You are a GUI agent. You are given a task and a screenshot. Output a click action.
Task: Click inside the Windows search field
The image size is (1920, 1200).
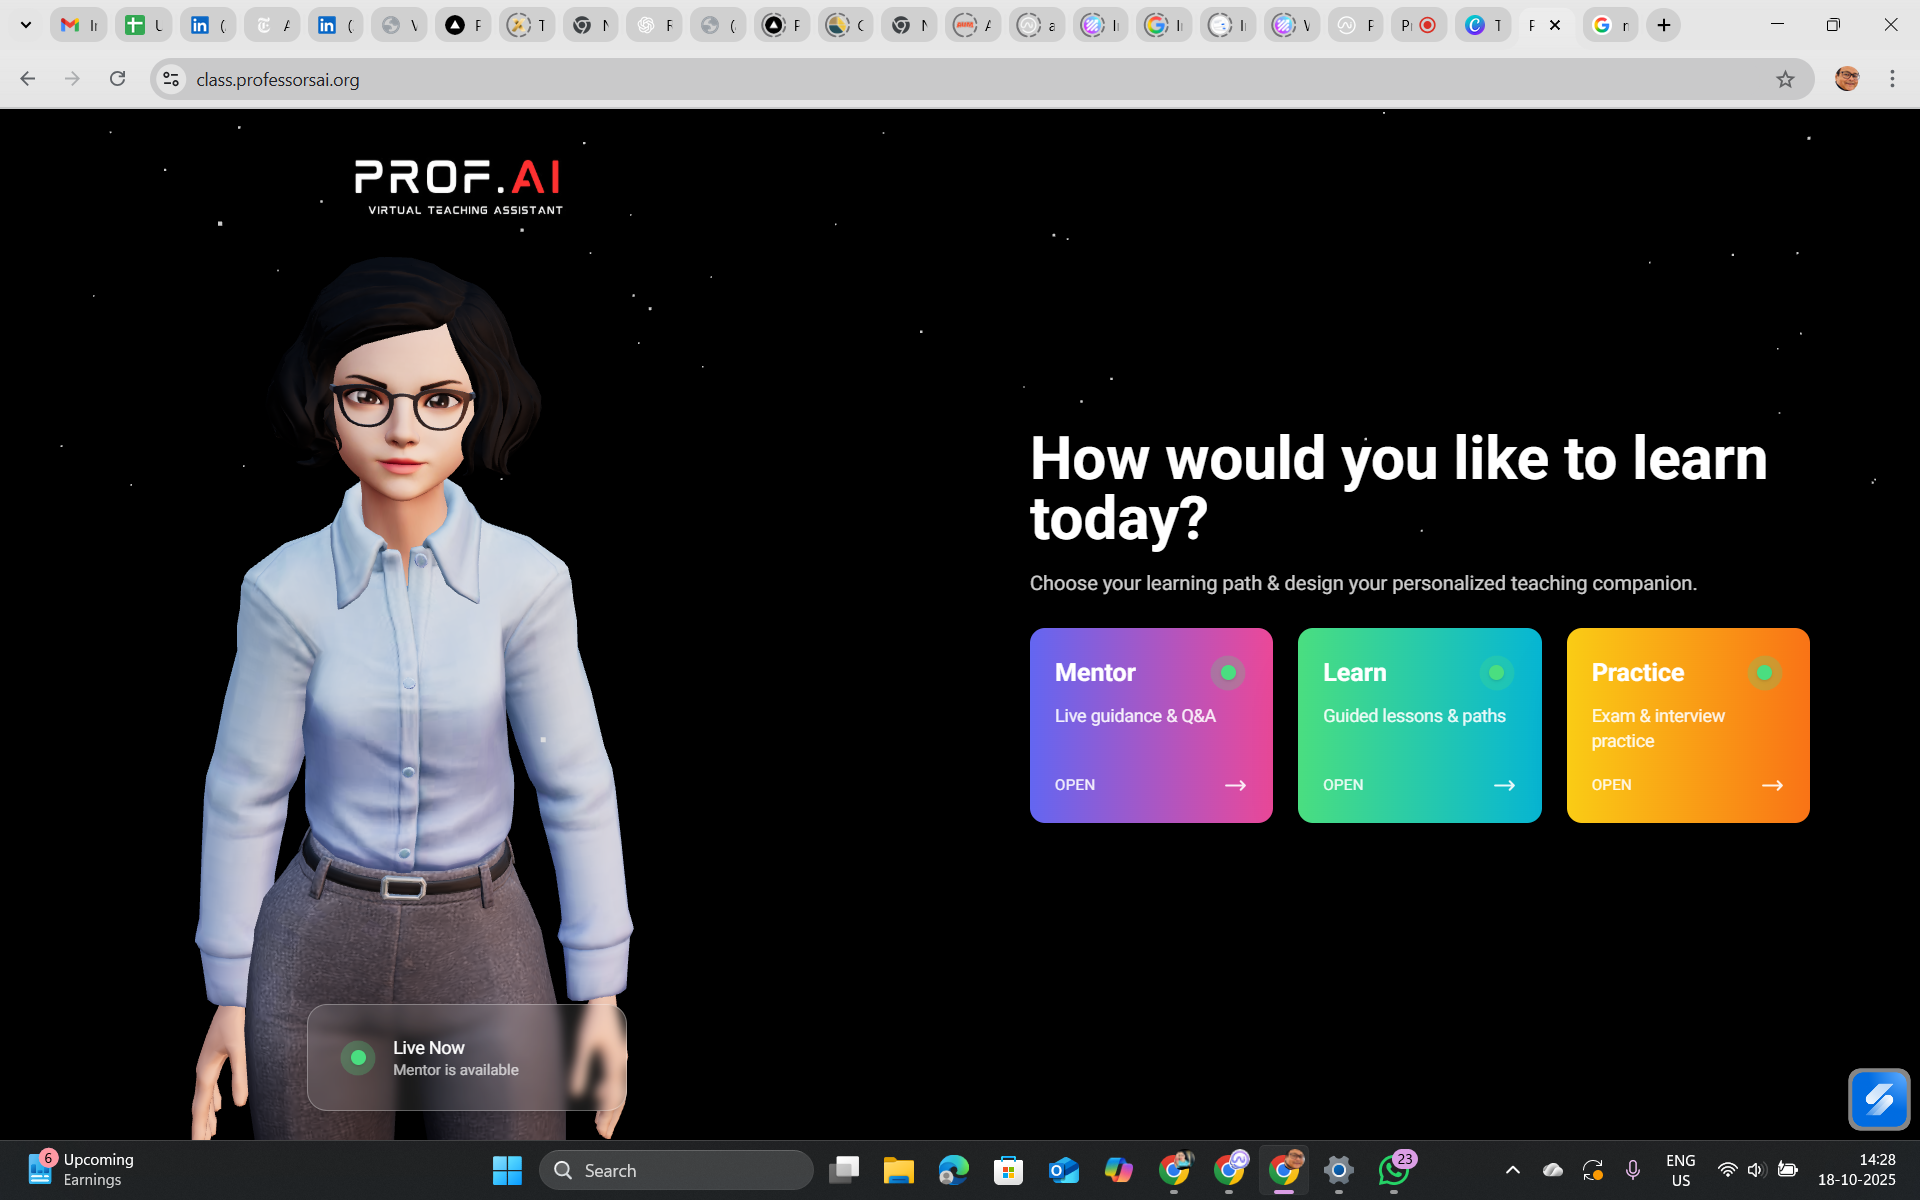tap(677, 1170)
